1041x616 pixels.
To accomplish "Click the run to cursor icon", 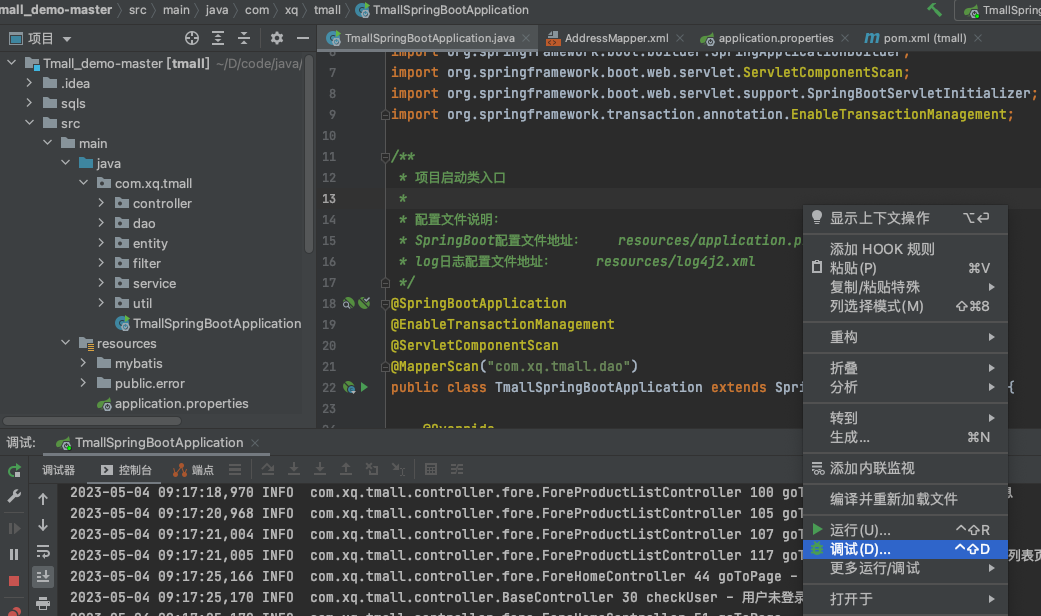I will pos(398,469).
